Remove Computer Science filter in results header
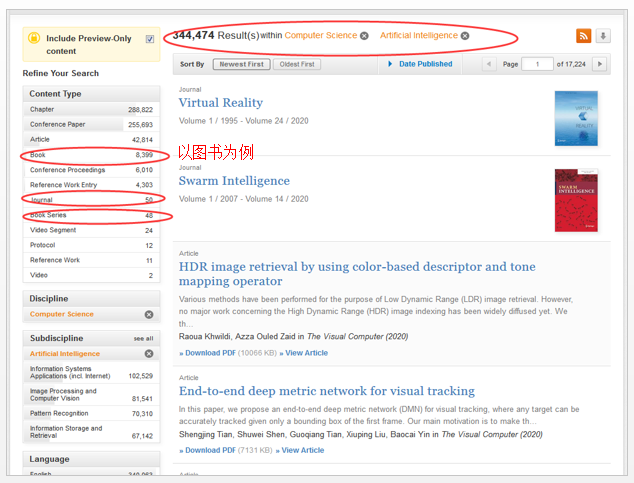634x483 pixels. pos(364,36)
